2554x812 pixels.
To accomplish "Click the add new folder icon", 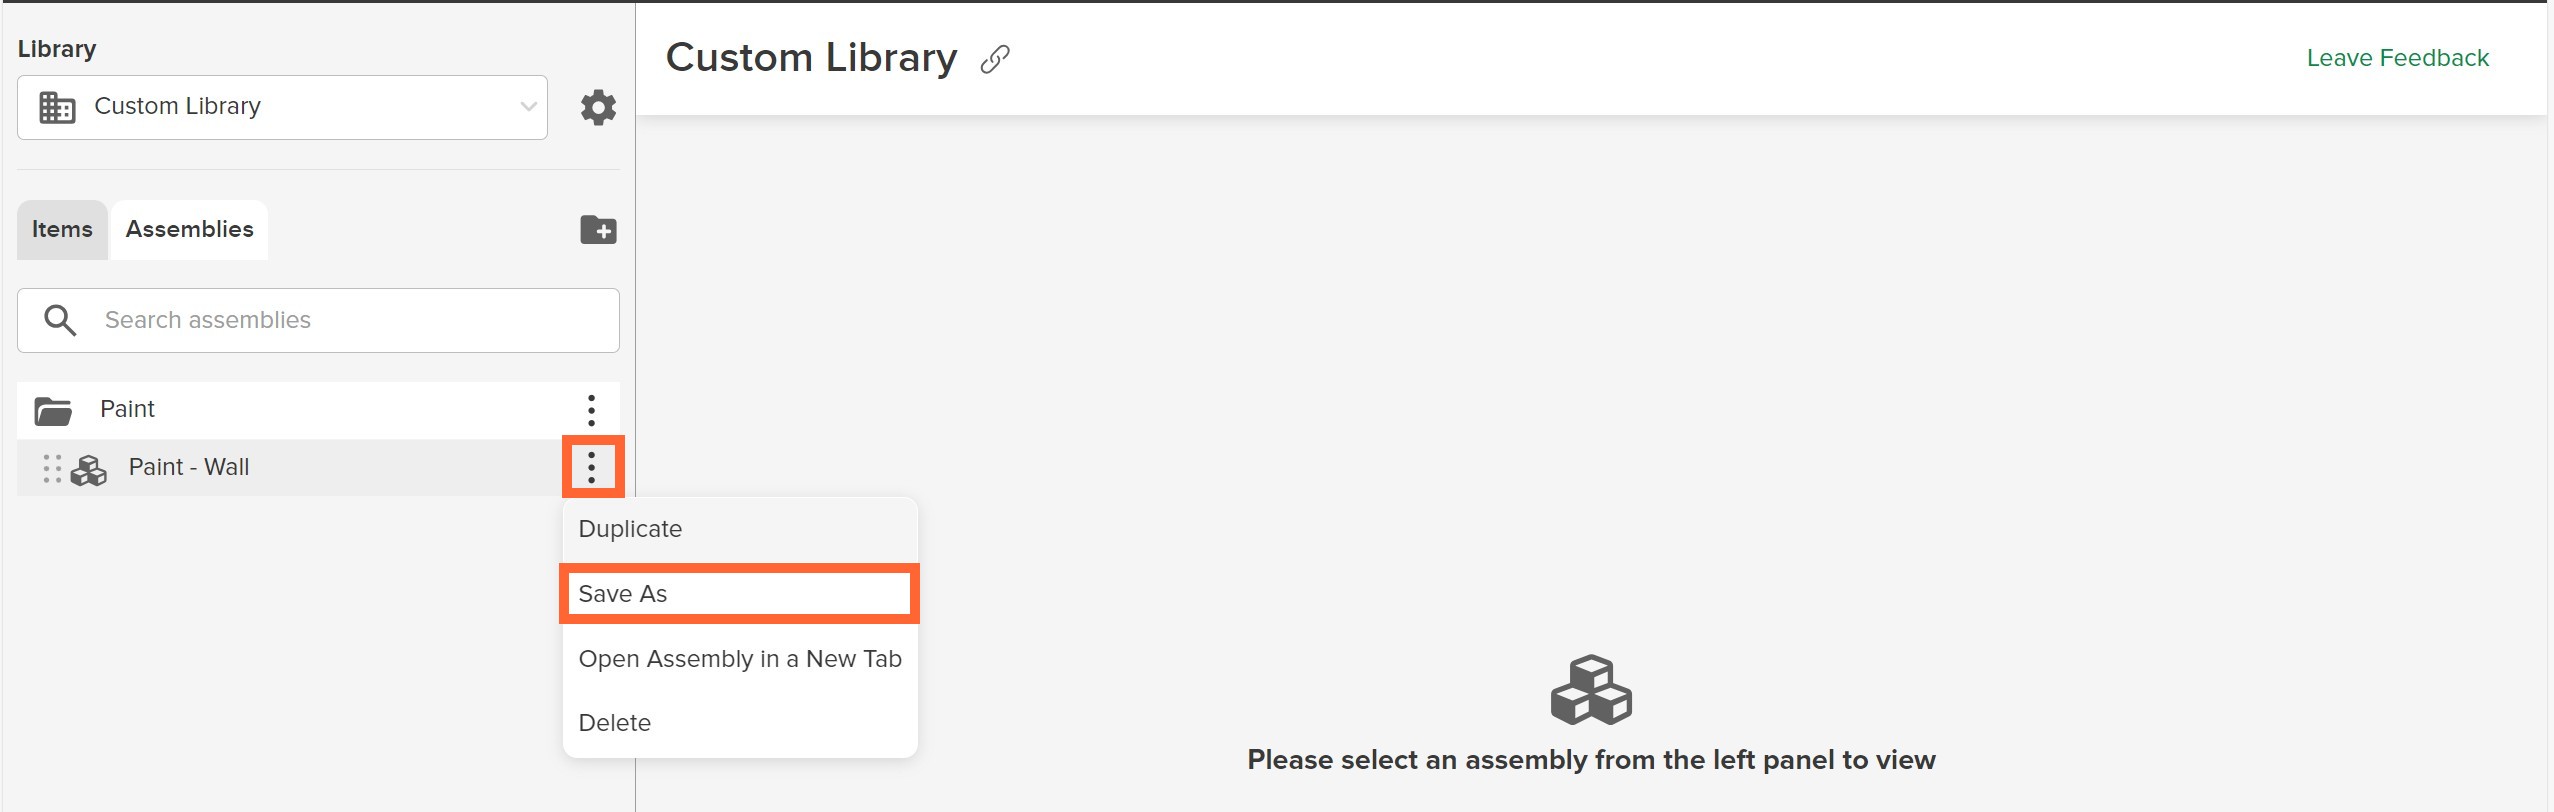I will click(598, 230).
